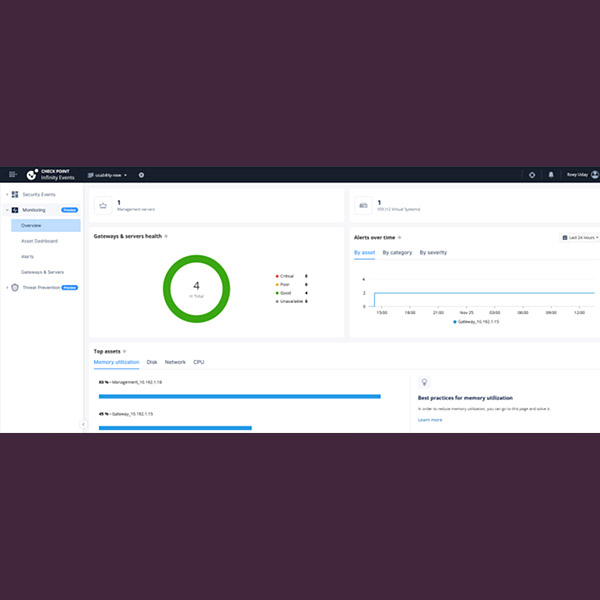This screenshot has width=600, height=600.
Task: Open the Last 24 hours time dropdown
Action: [580, 238]
